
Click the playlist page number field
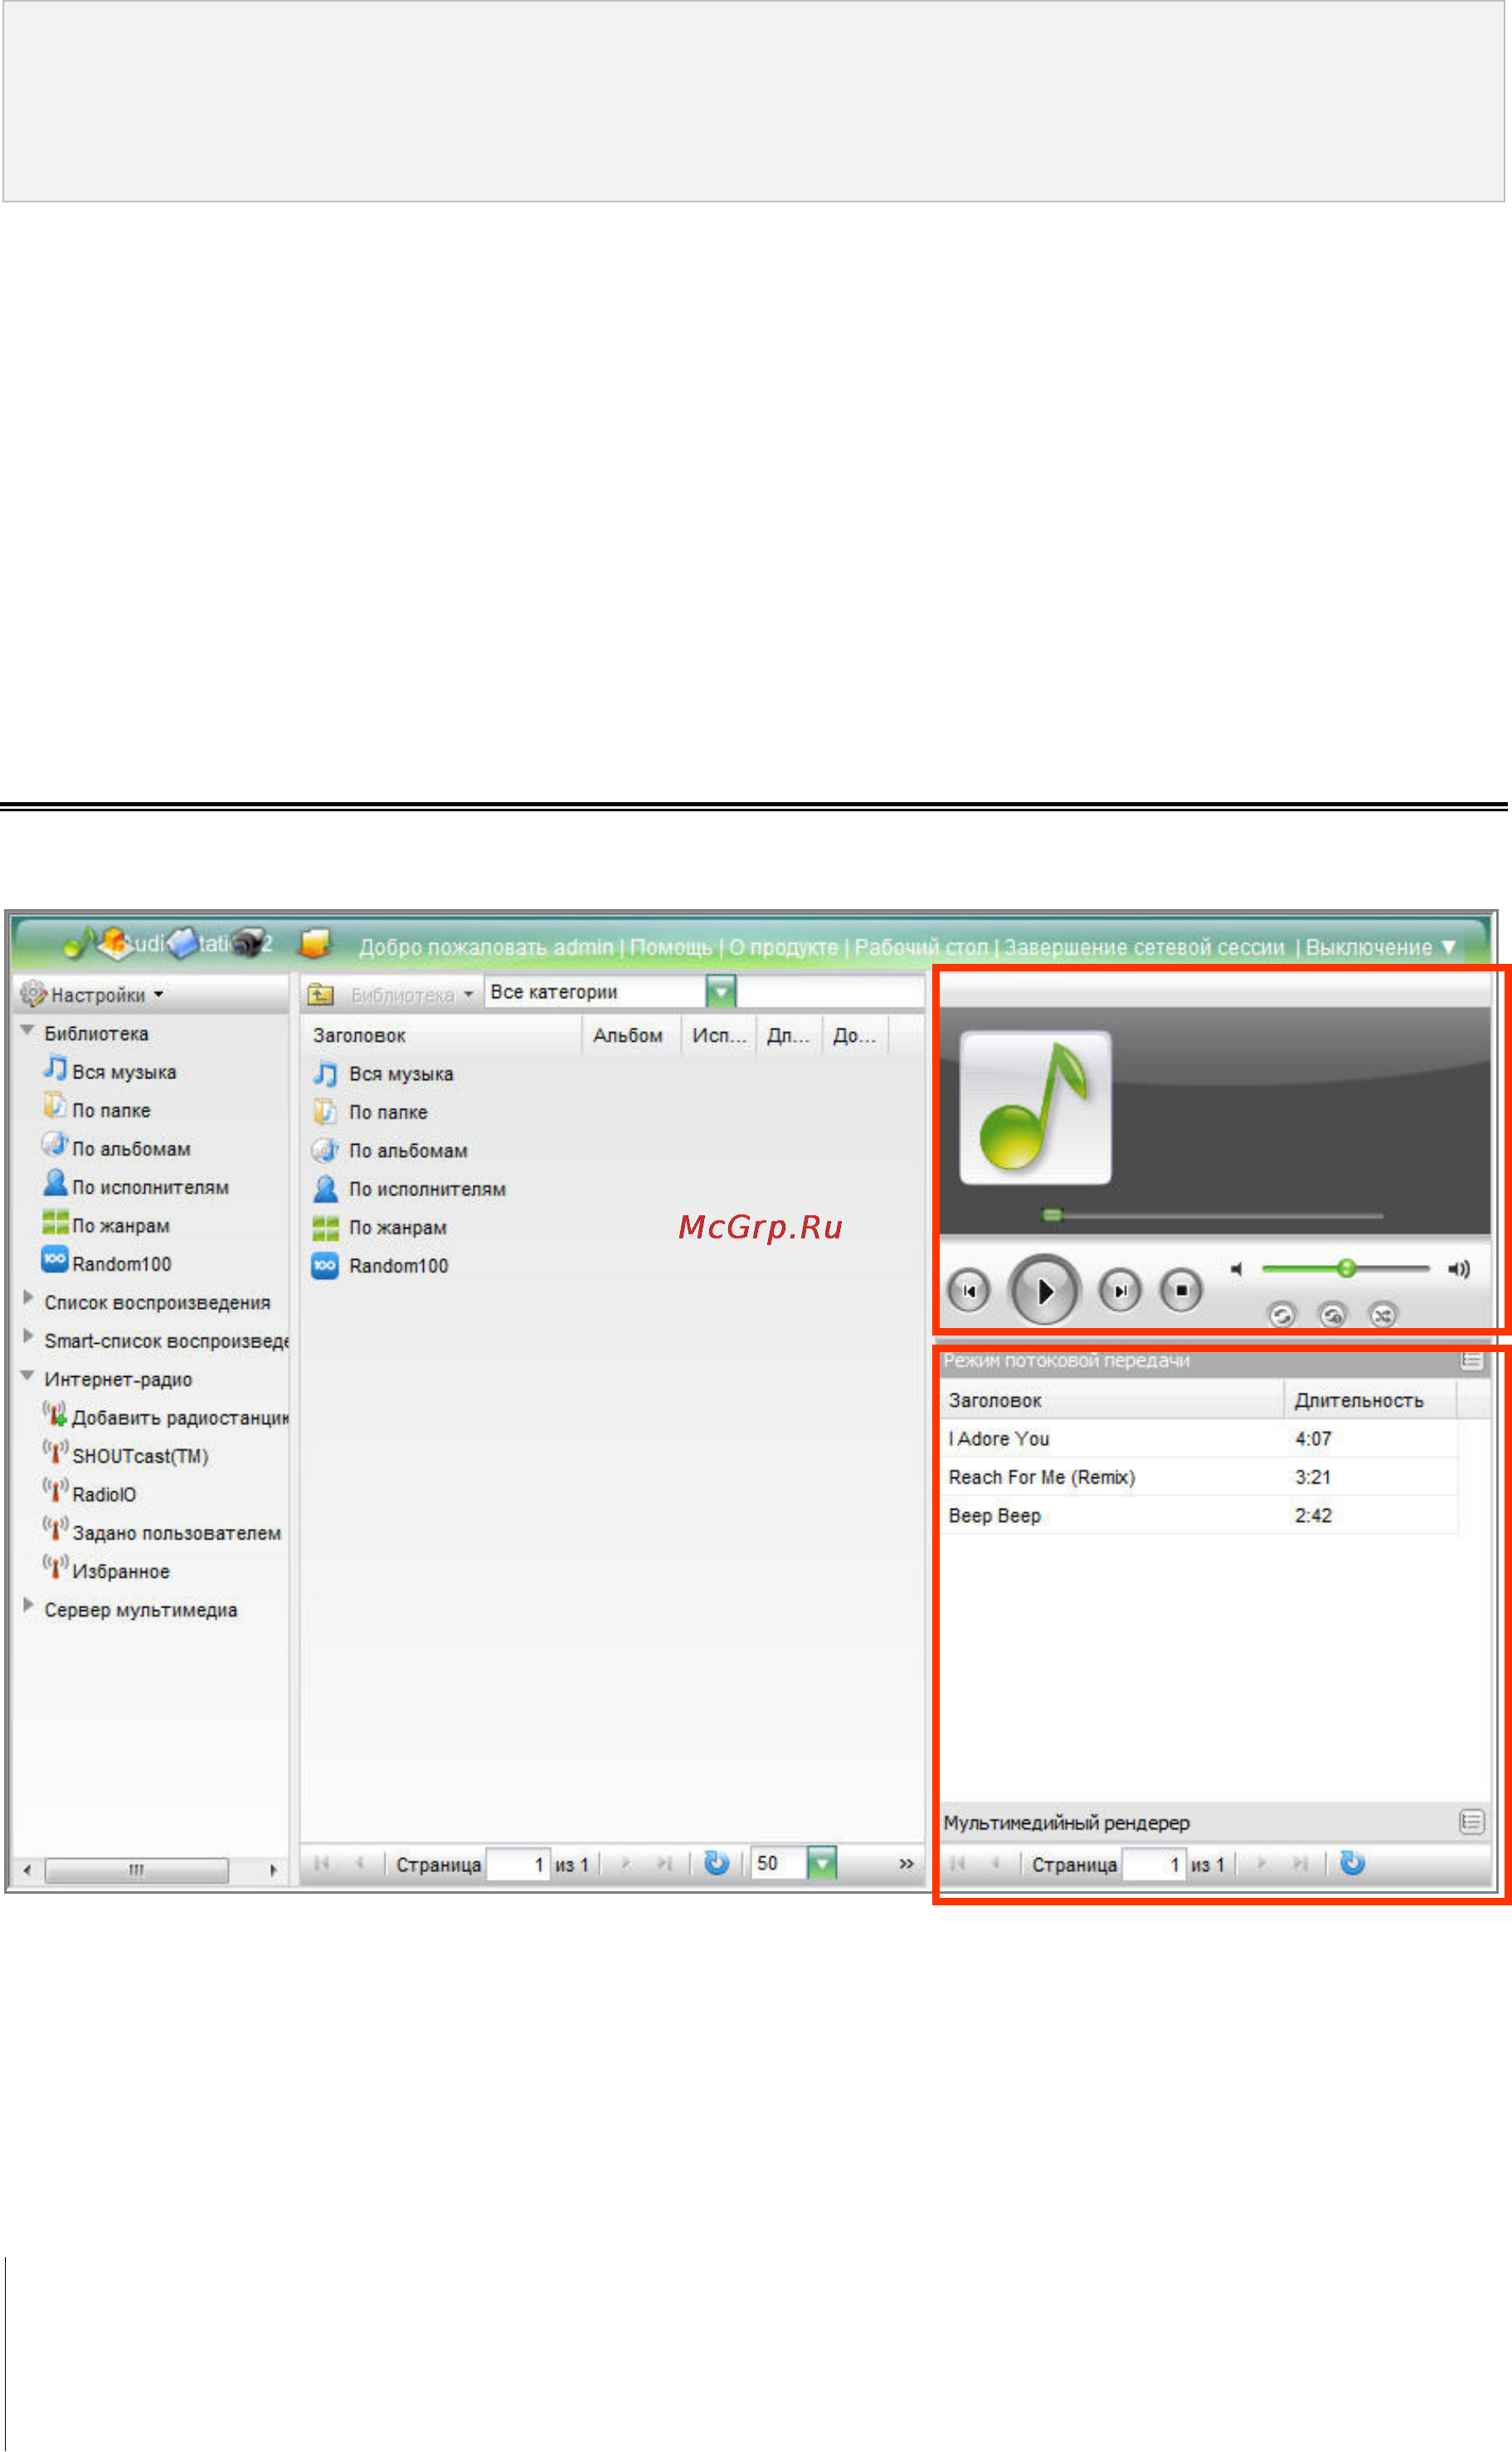coord(1154,1865)
